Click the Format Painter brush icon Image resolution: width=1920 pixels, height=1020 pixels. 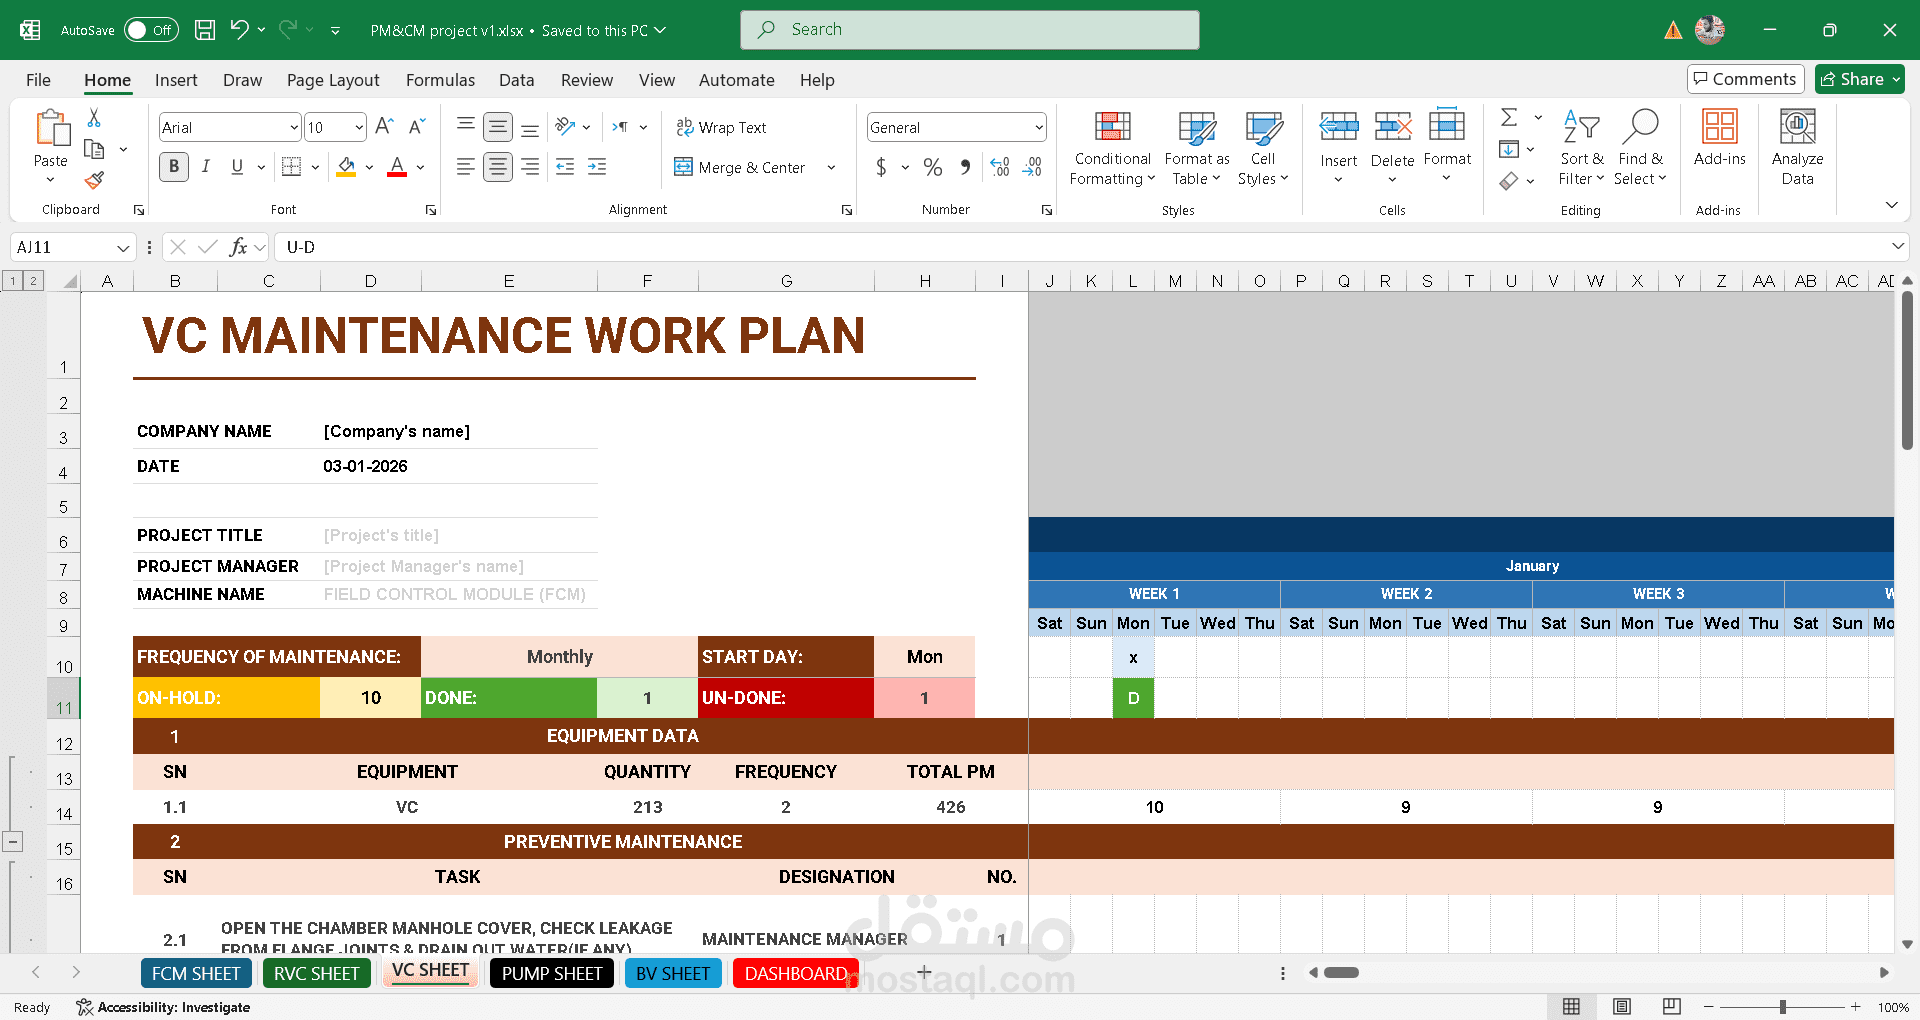[x=94, y=181]
